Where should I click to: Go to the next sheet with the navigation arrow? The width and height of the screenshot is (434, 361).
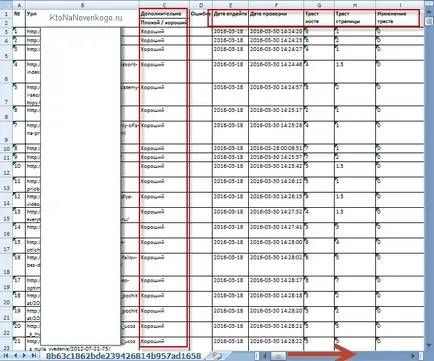tap(24, 356)
